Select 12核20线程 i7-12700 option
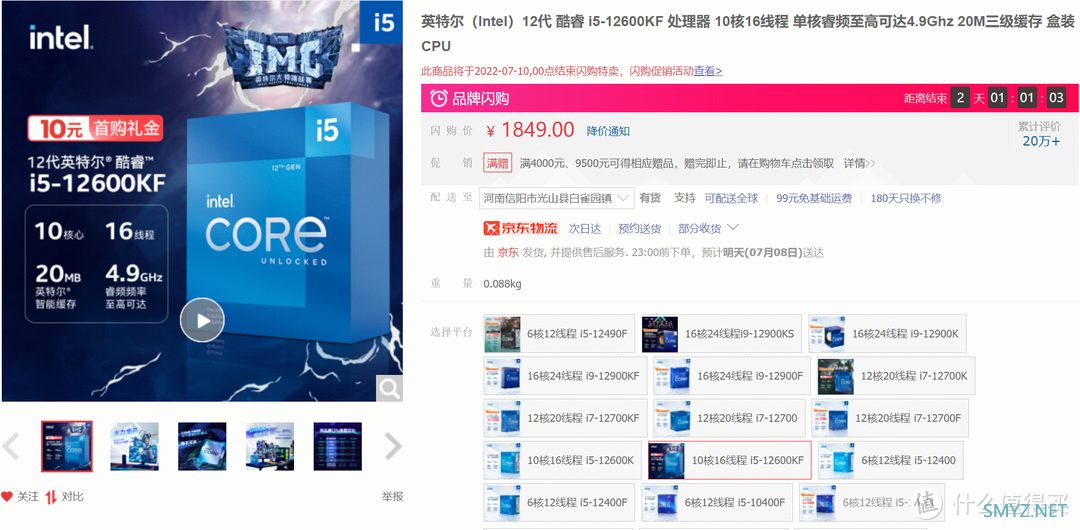 (x=729, y=418)
